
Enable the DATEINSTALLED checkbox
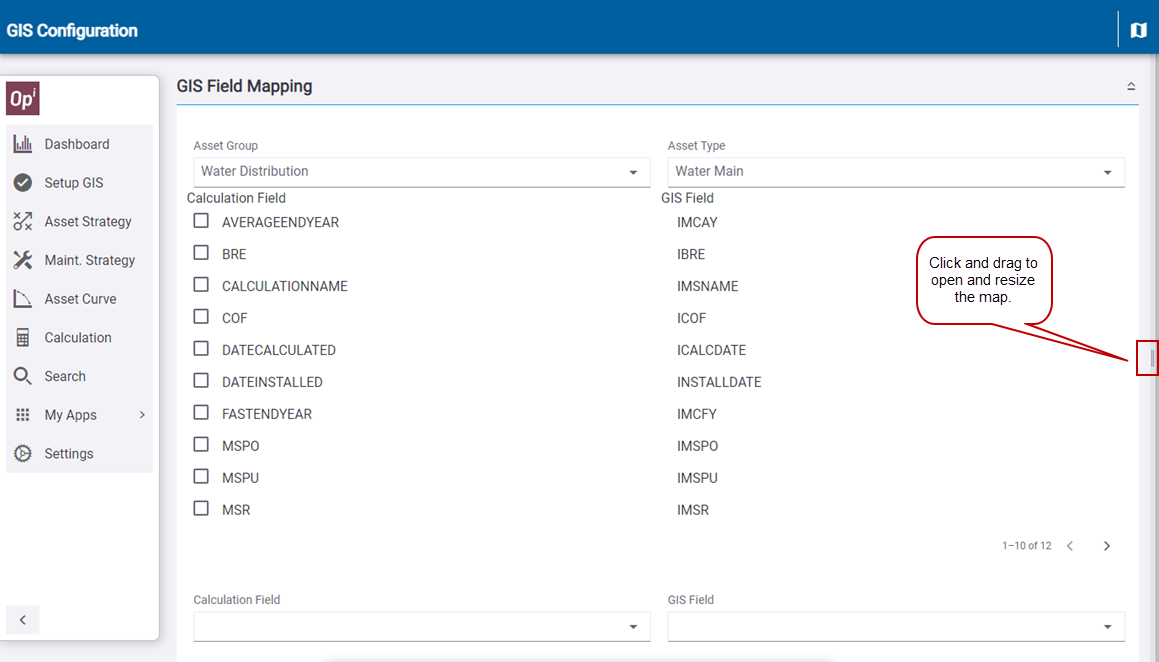point(201,381)
